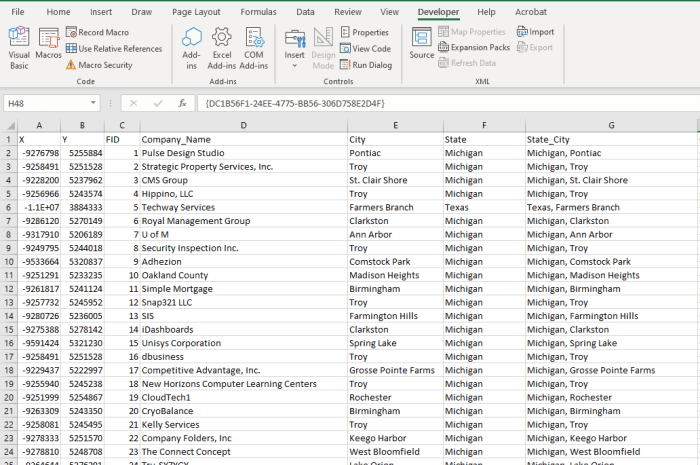700x465 pixels.
Task: Click the Run Dialog button
Action: [365, 65]
